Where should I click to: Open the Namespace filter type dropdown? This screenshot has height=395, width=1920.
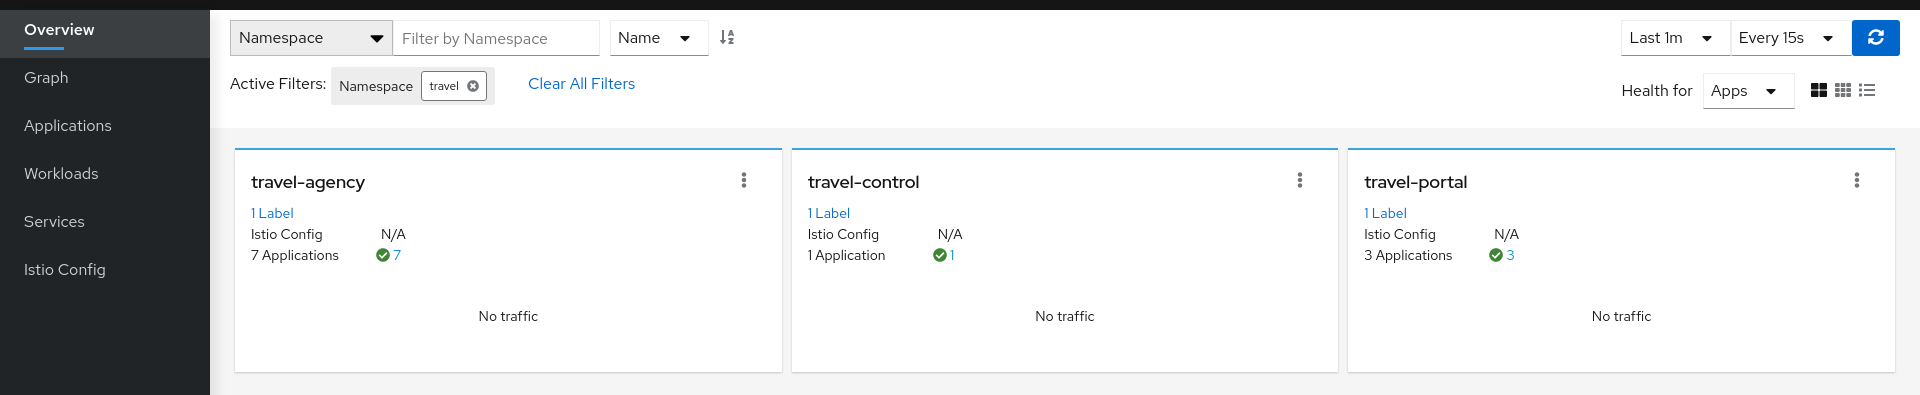311,38
